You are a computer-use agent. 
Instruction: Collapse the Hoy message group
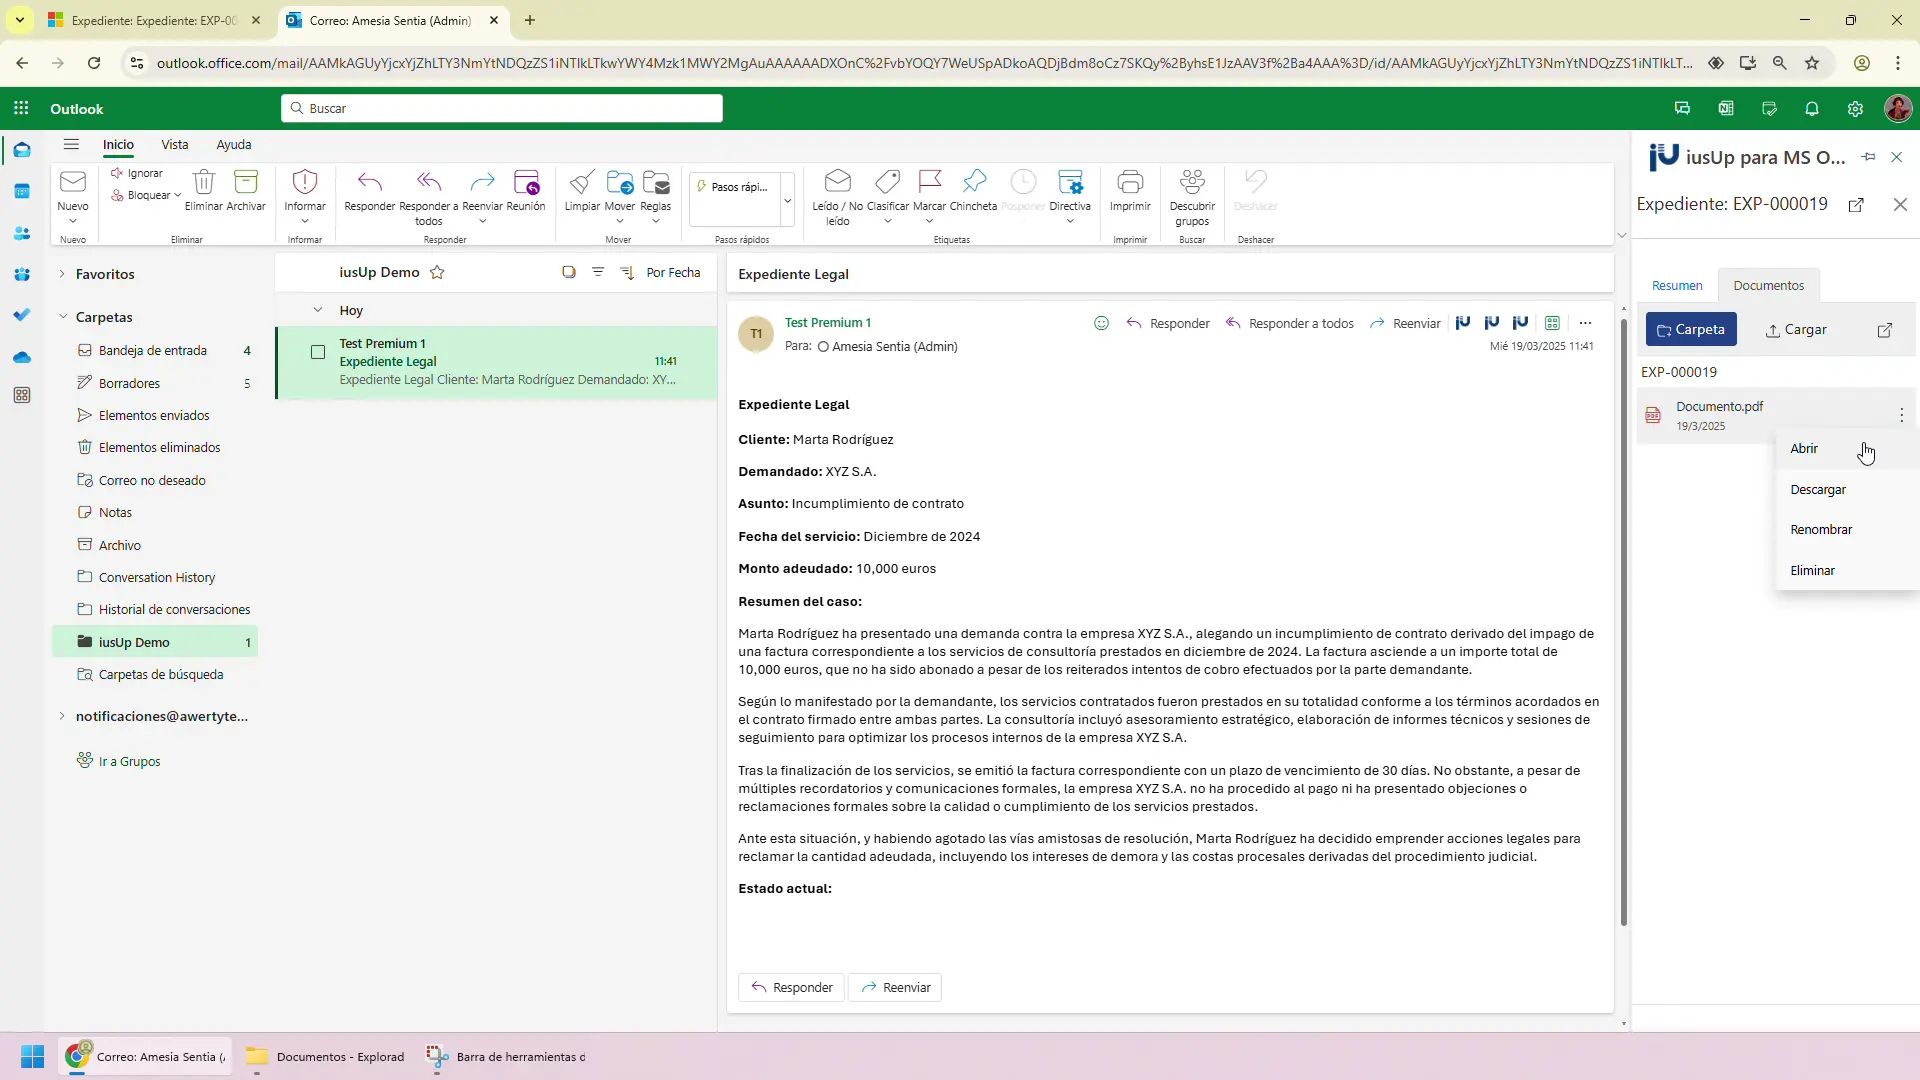pos(318,310)
